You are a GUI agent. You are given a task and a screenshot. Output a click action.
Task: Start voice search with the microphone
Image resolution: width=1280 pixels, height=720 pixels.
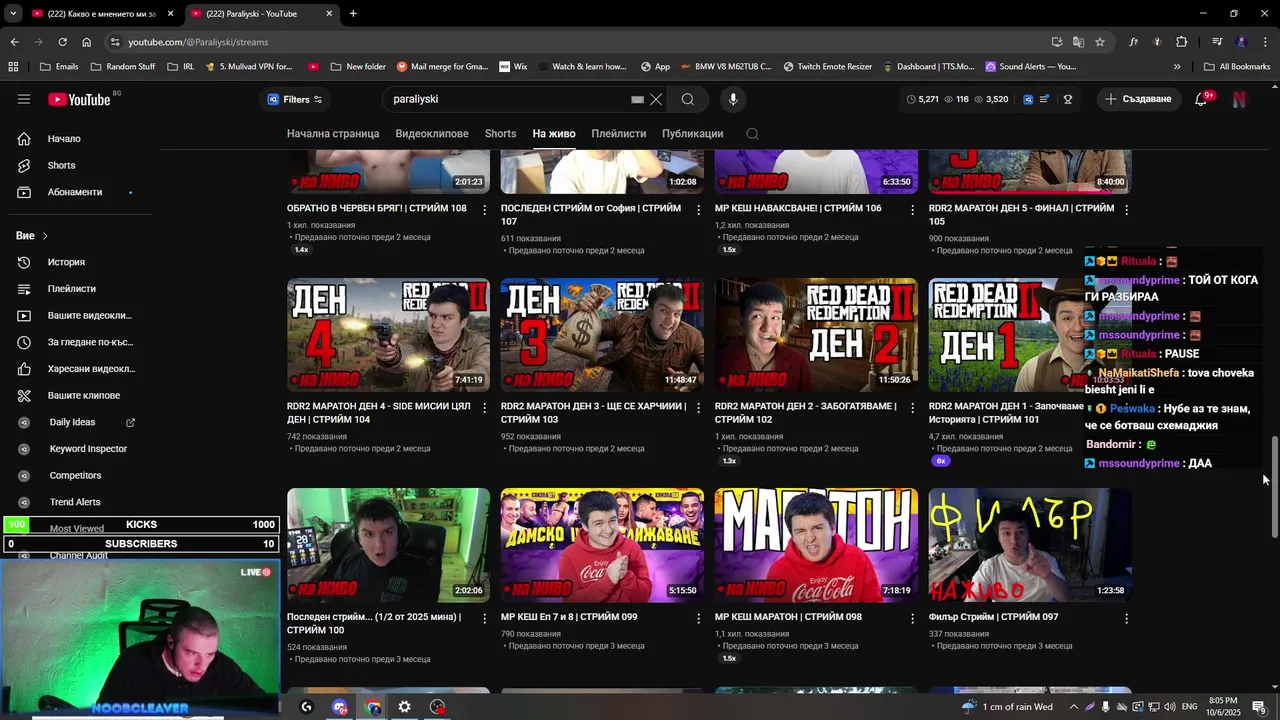point(733,99)
